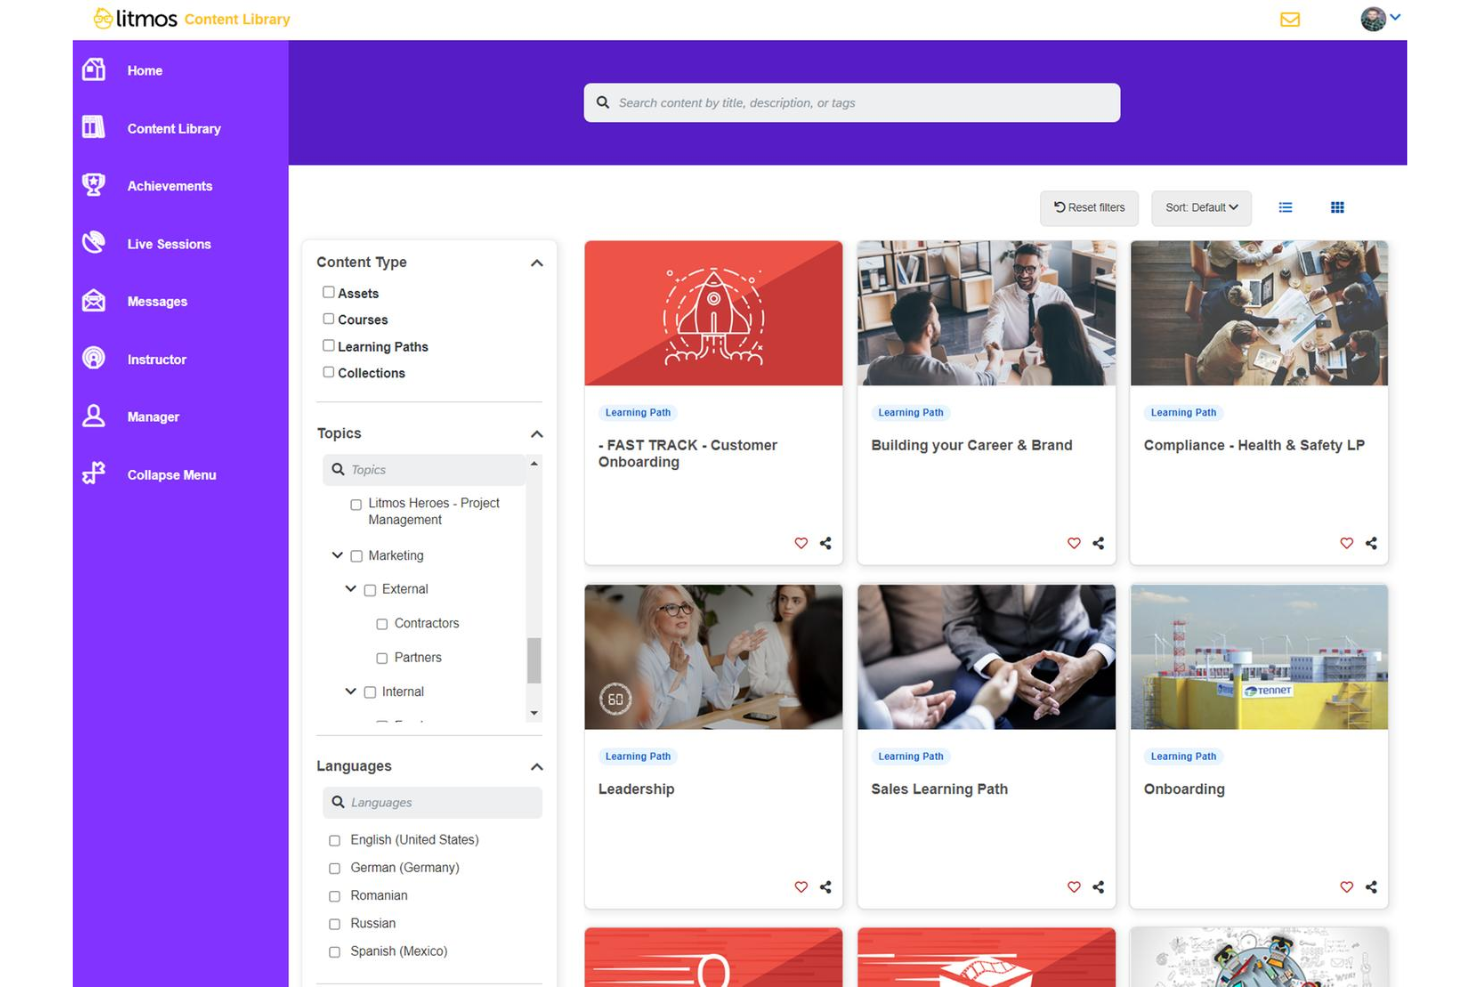Favorite the Leadership learning path
Viewport: 1480px width, 987px height.
pos(801,887)
